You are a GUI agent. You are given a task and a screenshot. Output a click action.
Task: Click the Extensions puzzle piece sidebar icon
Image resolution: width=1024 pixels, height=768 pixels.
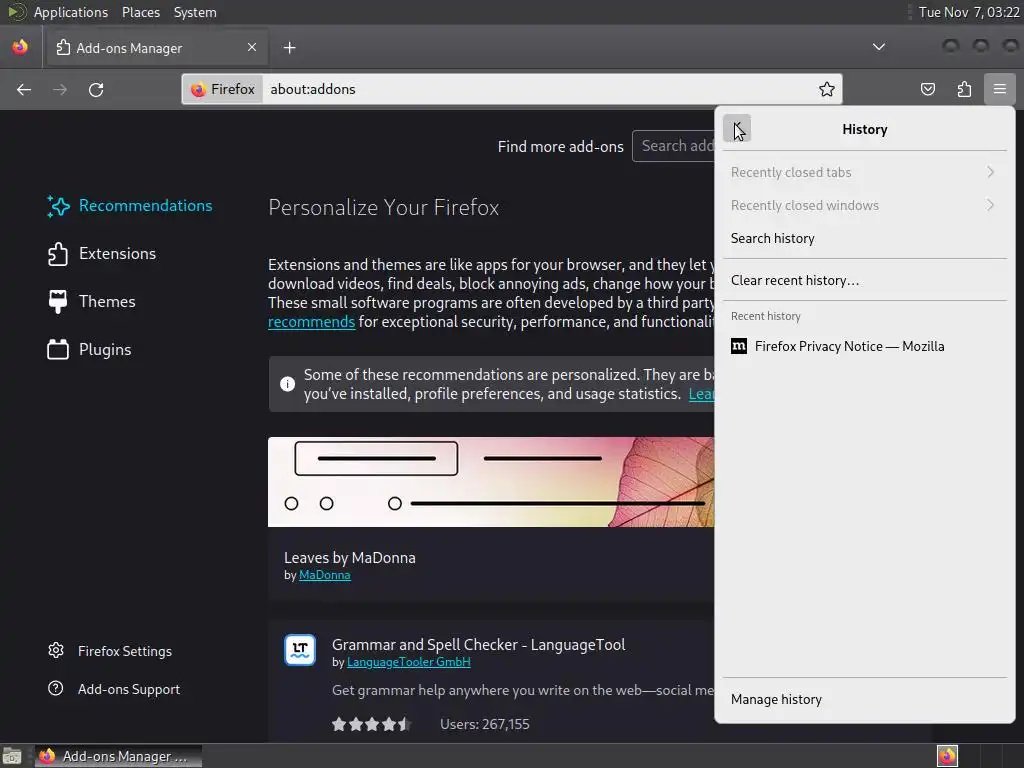point(57,253)
